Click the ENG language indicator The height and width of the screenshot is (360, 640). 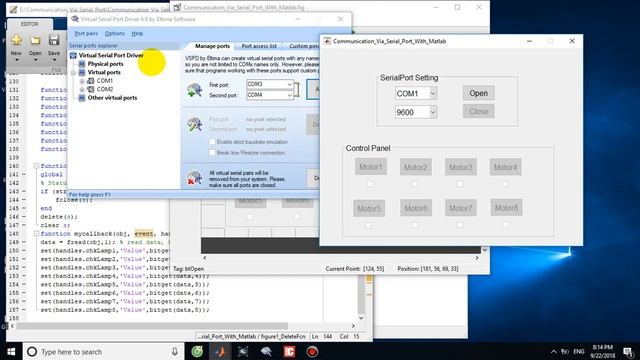tap(579, 351)
